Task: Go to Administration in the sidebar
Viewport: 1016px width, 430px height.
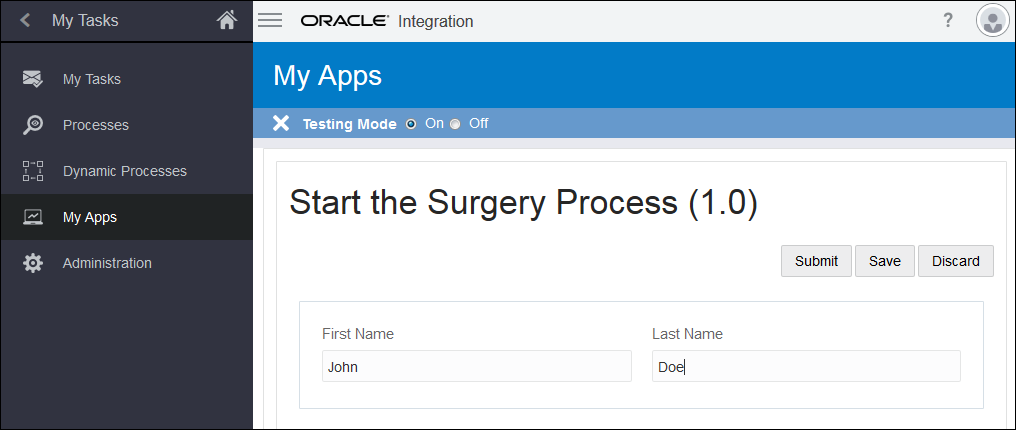Action: (x=107, y=263)
